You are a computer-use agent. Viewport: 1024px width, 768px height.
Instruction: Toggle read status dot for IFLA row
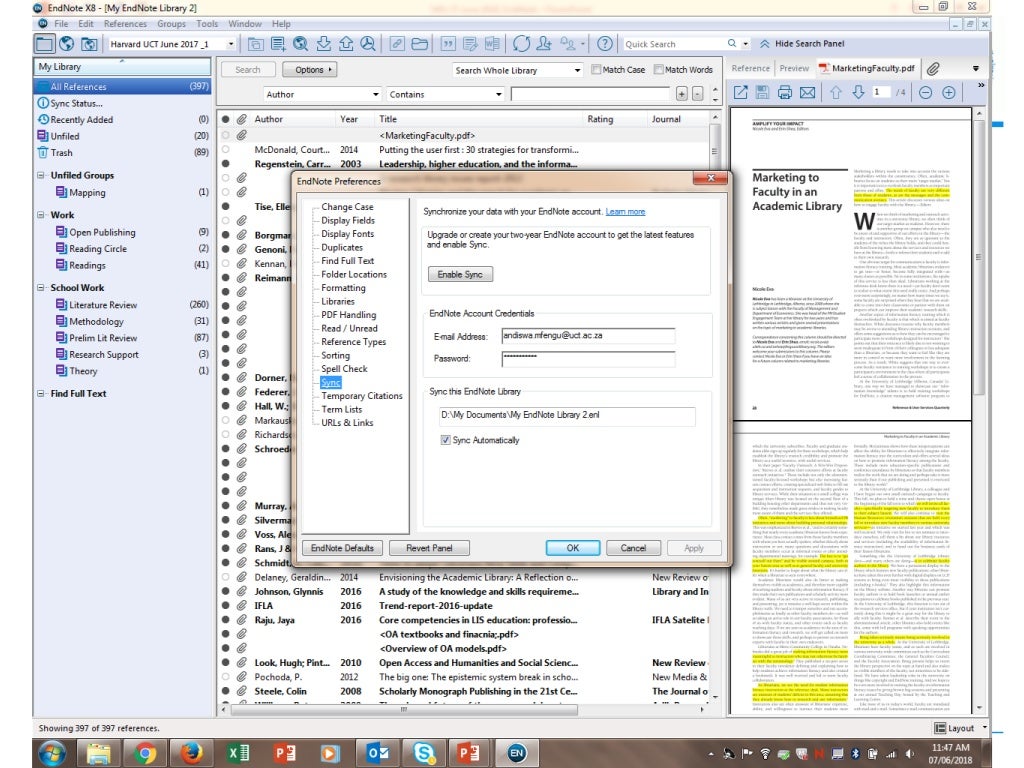point(225,605)
